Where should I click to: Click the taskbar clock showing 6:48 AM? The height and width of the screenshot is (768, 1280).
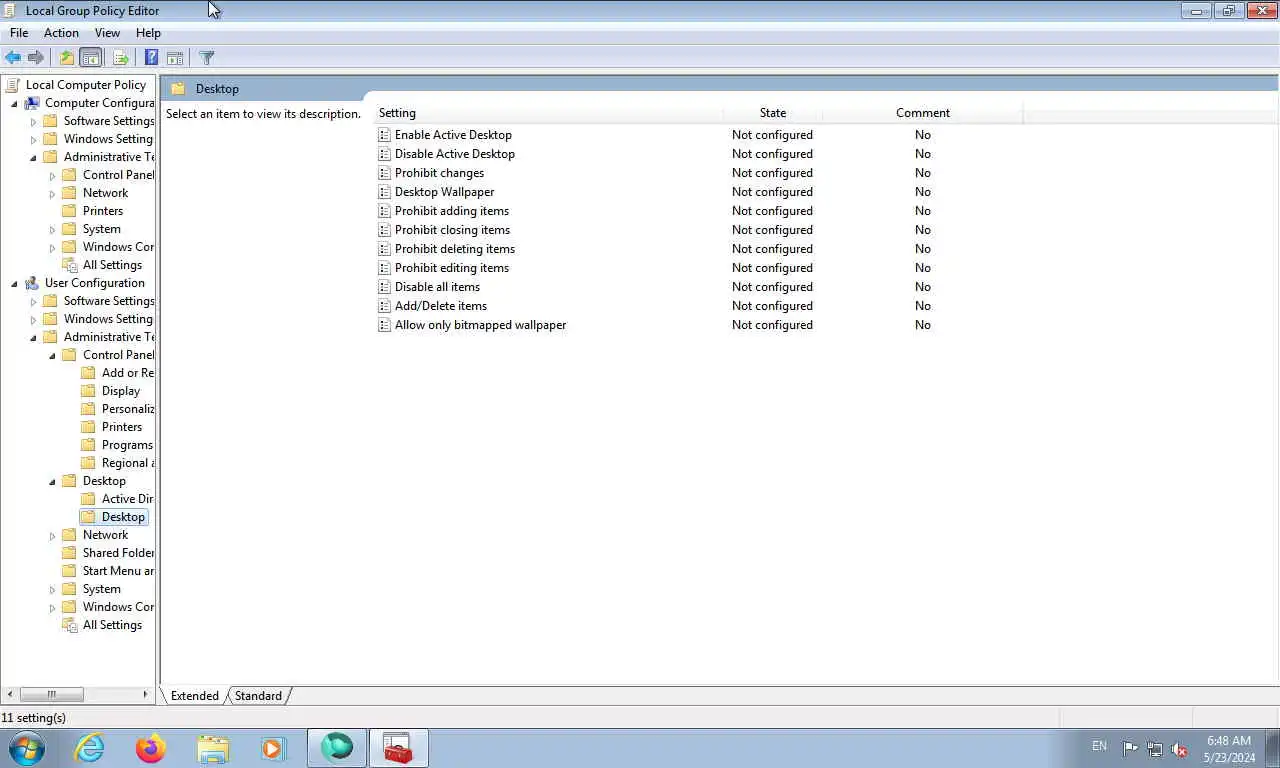1229,748
